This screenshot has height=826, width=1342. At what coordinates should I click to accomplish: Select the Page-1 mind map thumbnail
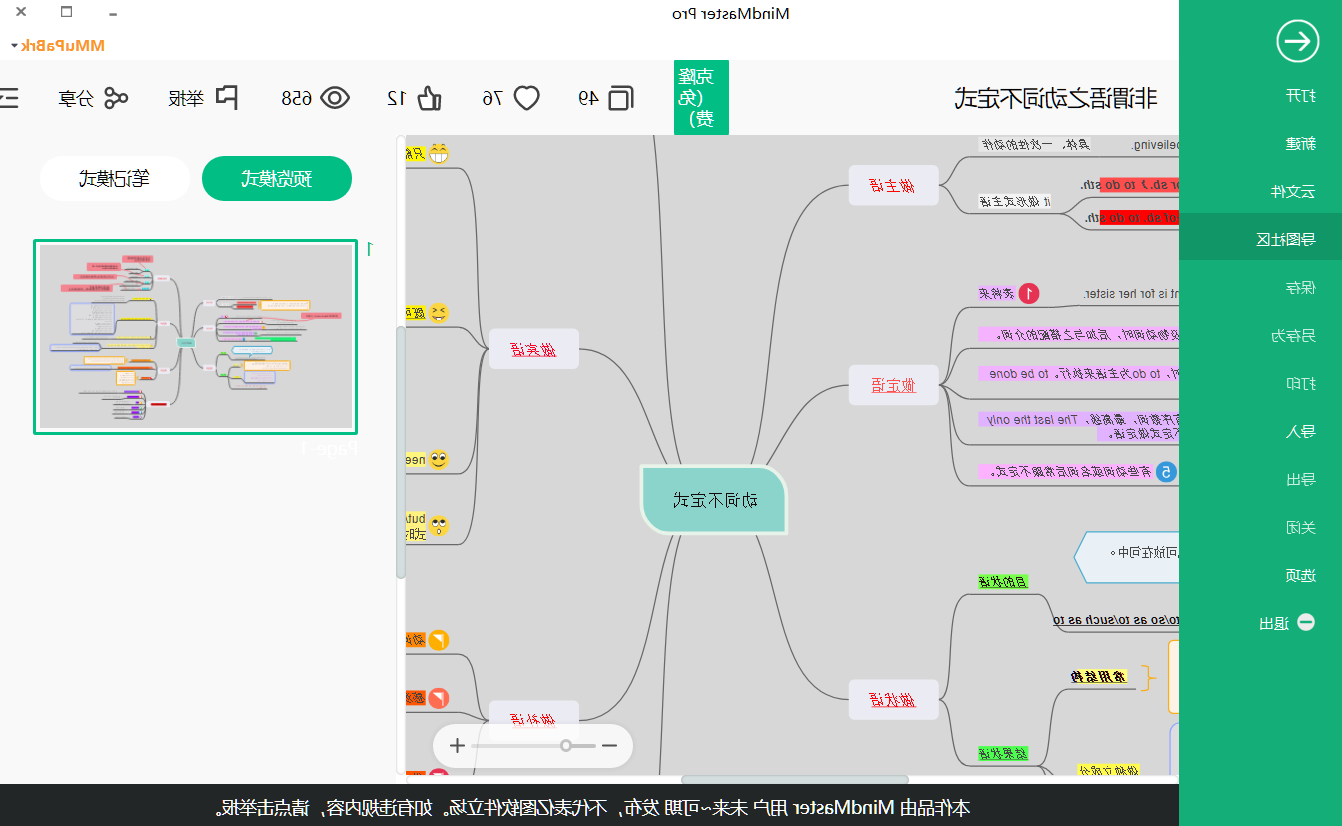coord(195,337)
